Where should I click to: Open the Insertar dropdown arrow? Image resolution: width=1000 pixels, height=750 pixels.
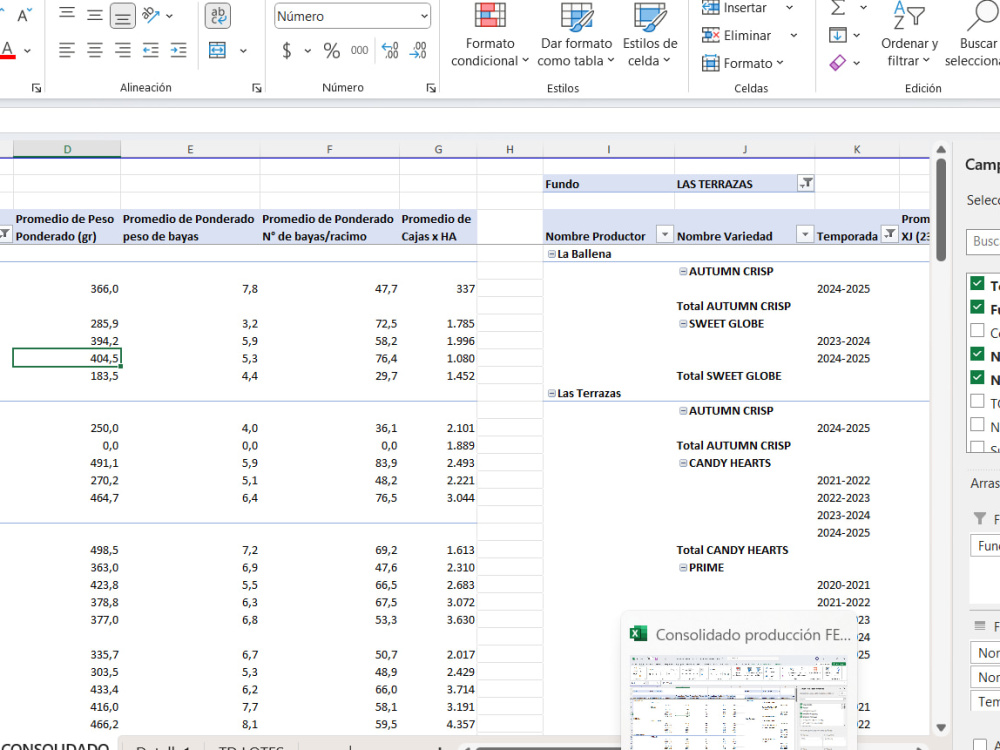790,8
